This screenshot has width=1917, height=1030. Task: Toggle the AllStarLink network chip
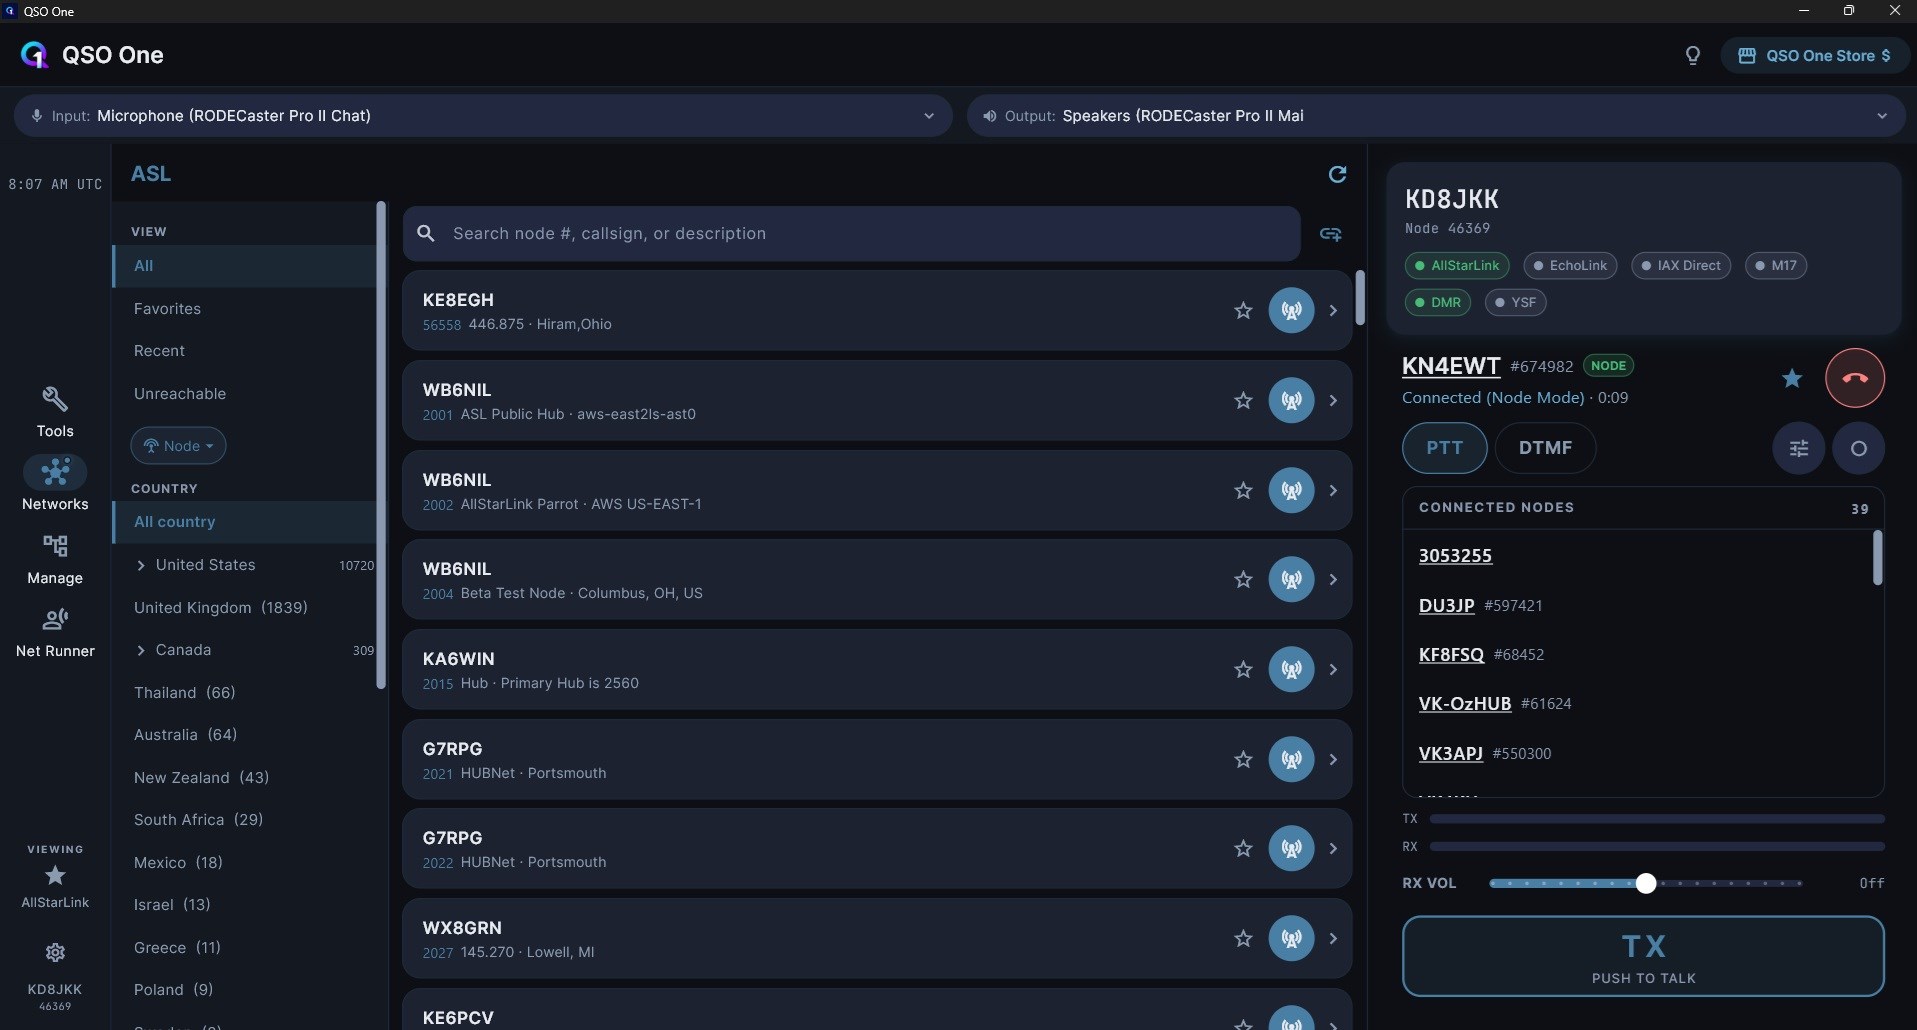pyautogui.click(x=1457, y=266)
